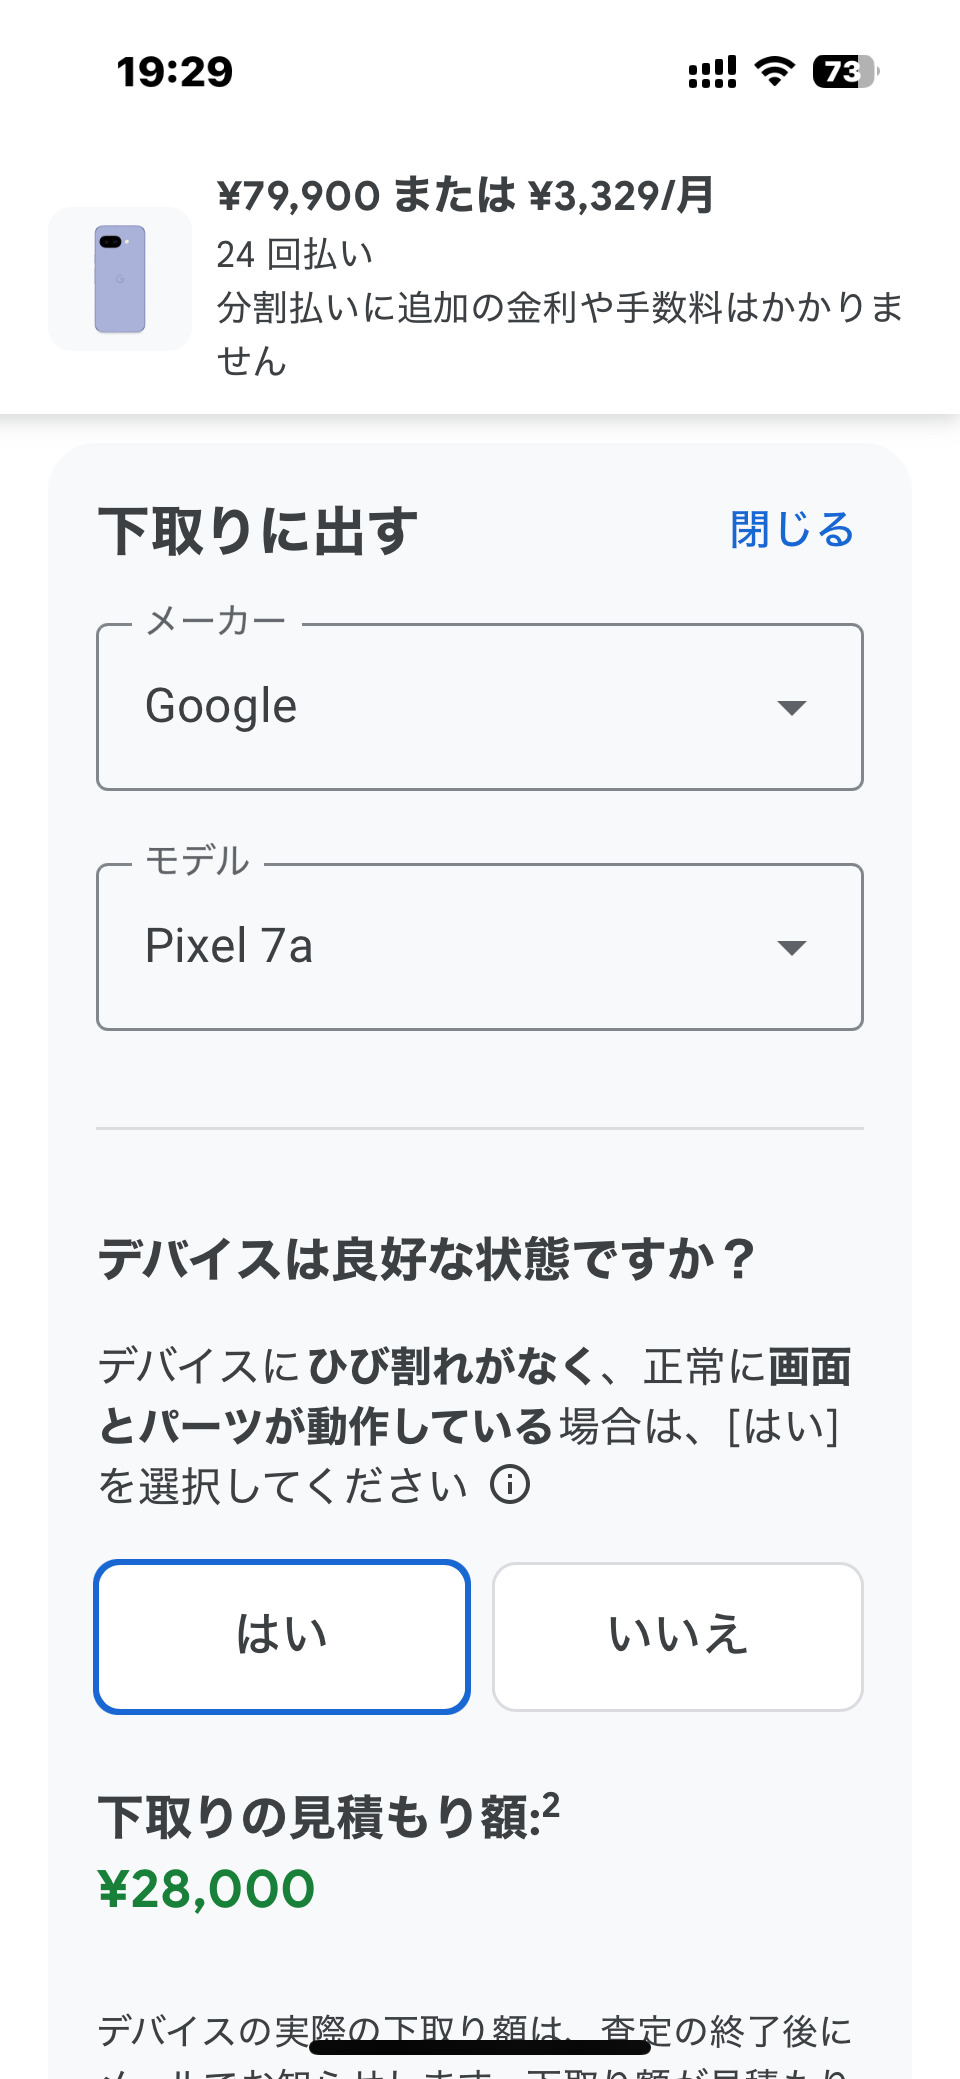The height and width of the screenshot is (2079, 960).
Task: Tap the 下取りに出す heading
Action: [258, 531]
